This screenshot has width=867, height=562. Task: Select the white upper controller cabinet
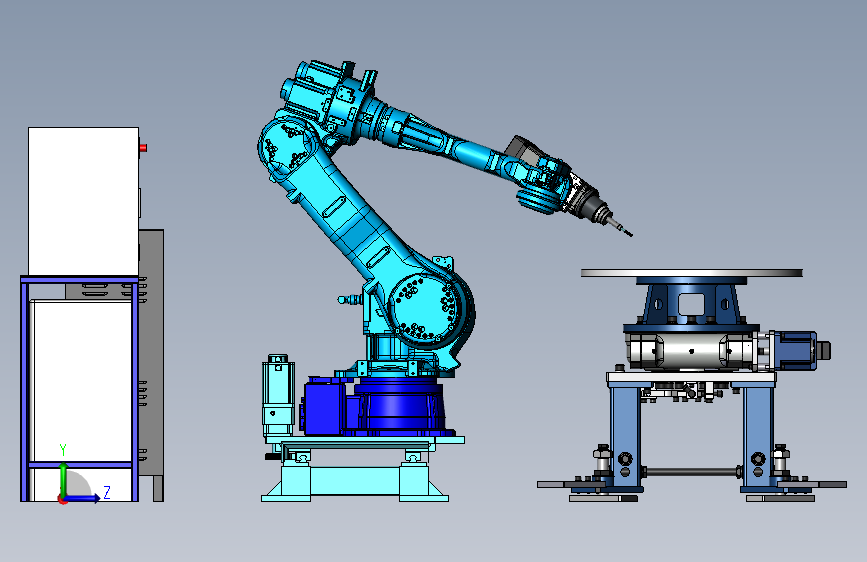[83, 201]
